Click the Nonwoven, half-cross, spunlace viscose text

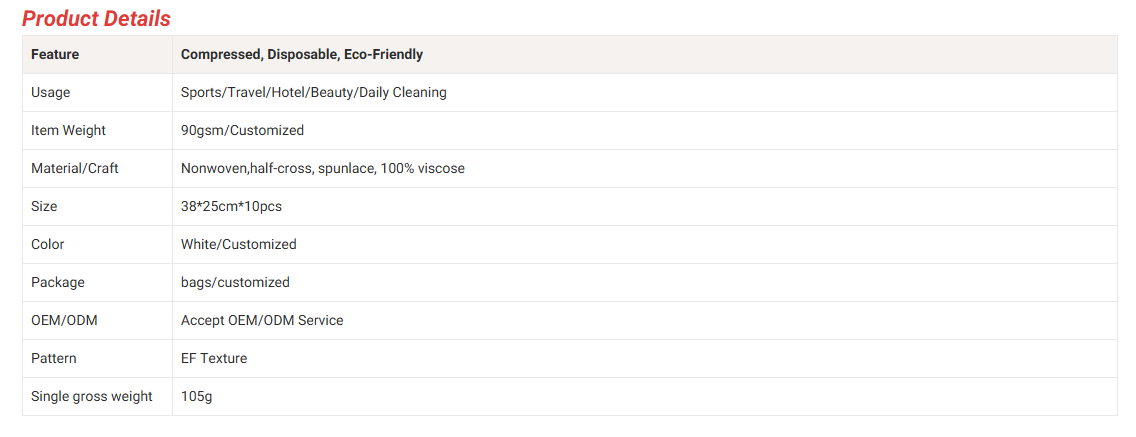pyautogui.click(x=322, y=168)
